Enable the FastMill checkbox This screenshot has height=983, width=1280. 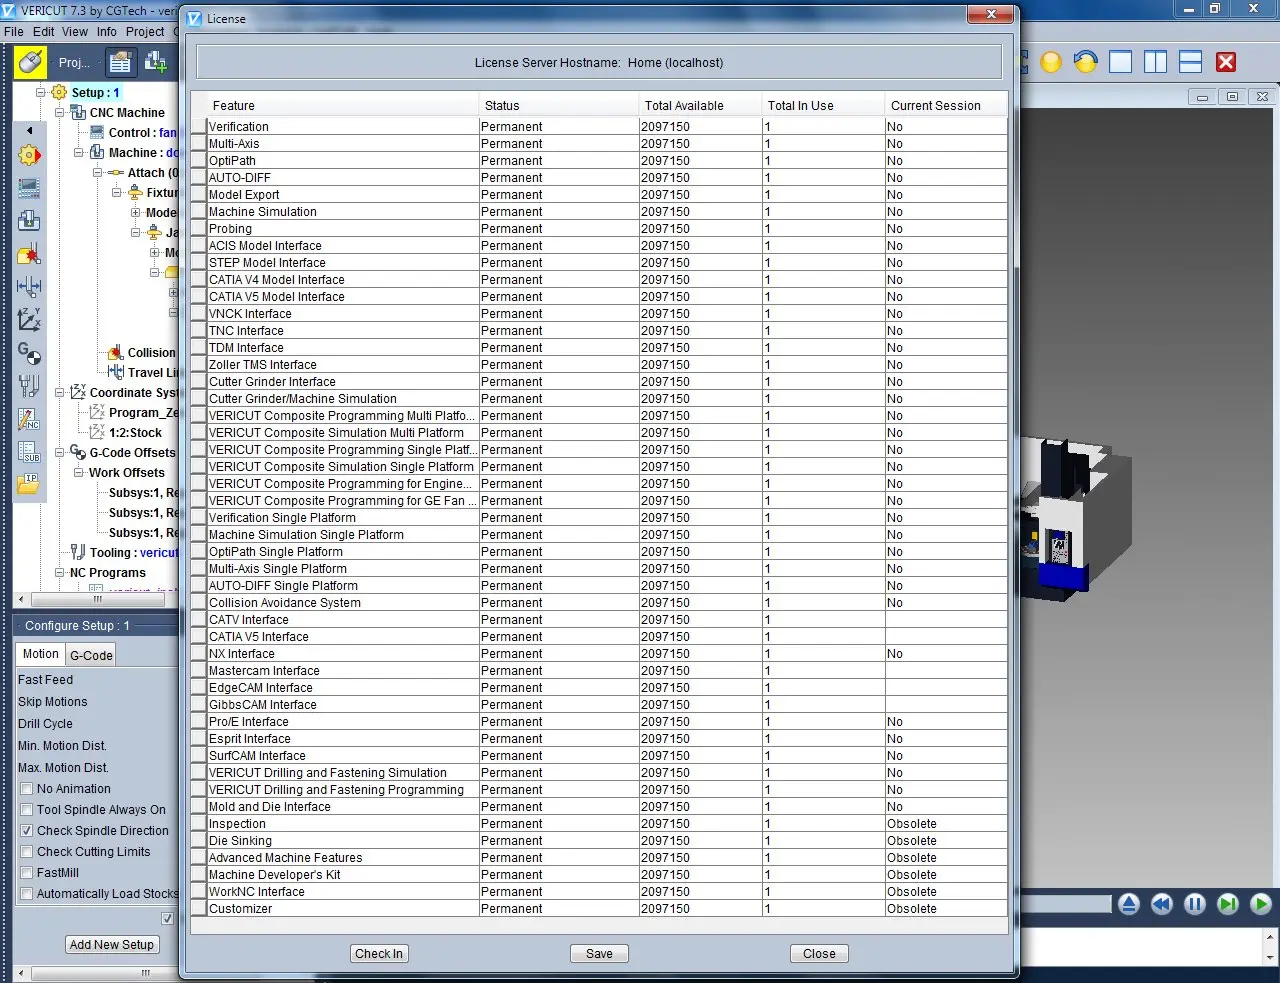[27, 873]
